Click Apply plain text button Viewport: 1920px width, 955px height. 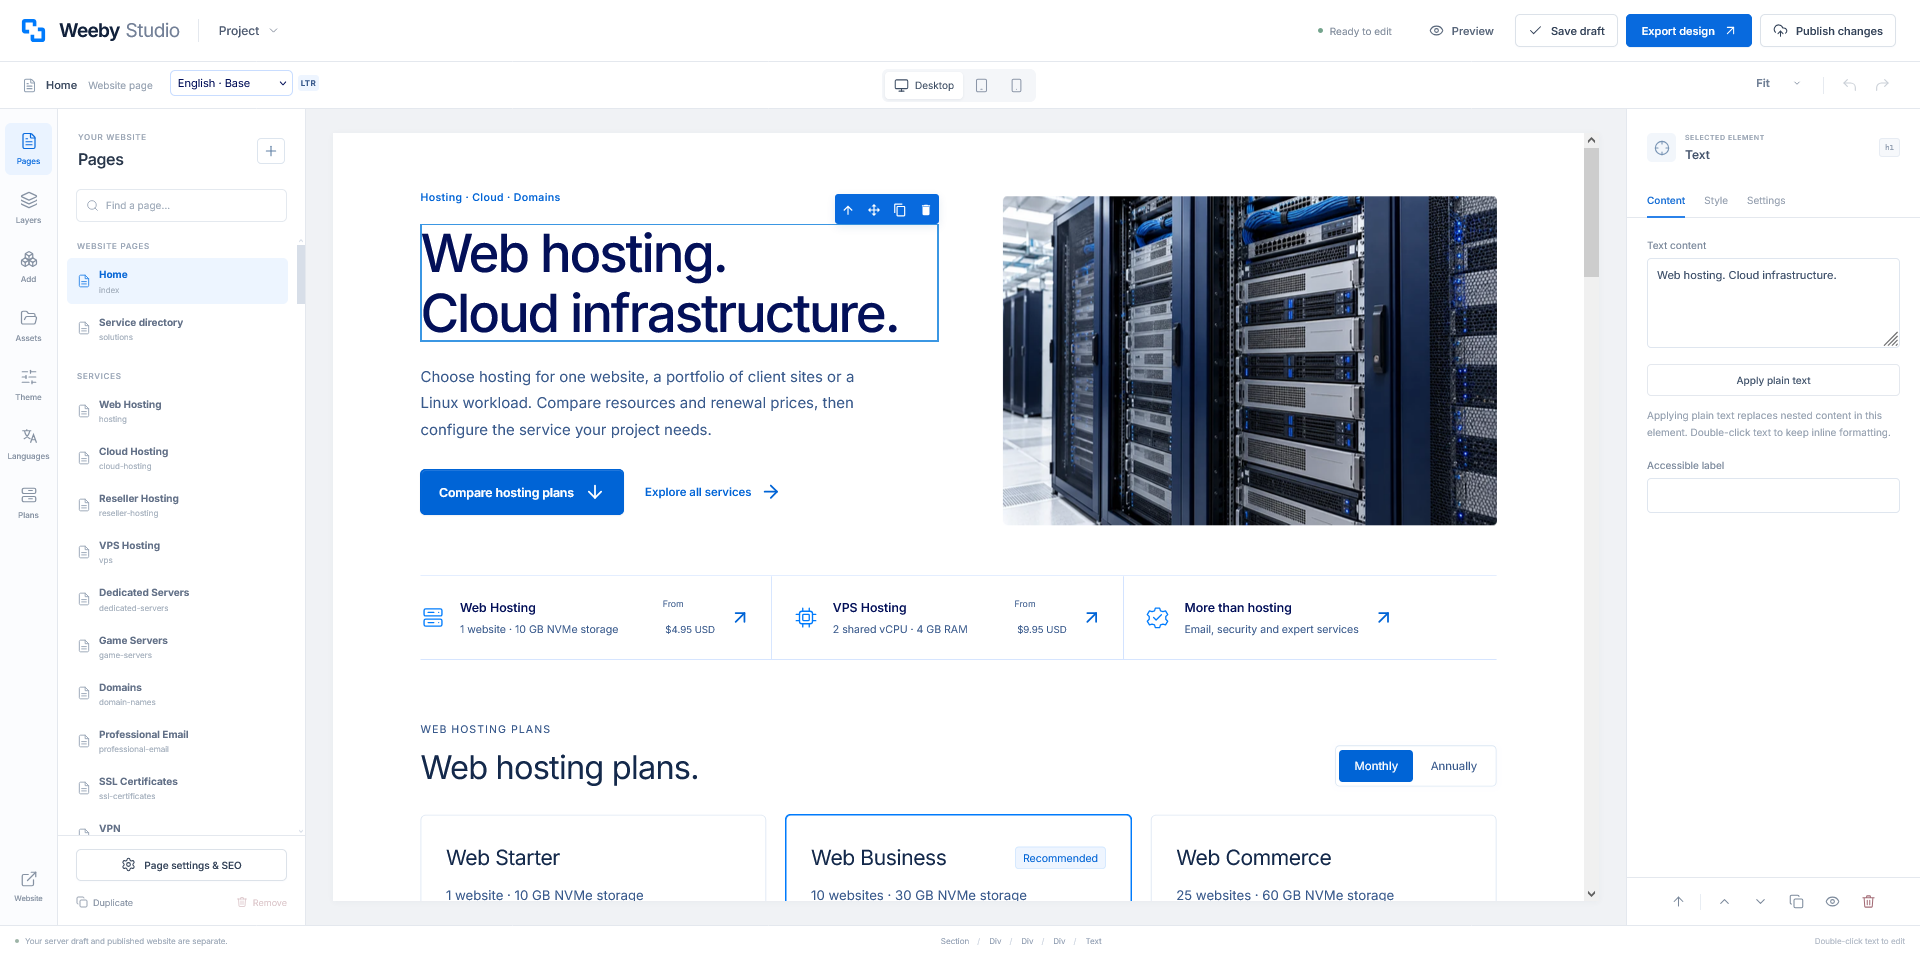[1773, 380]
